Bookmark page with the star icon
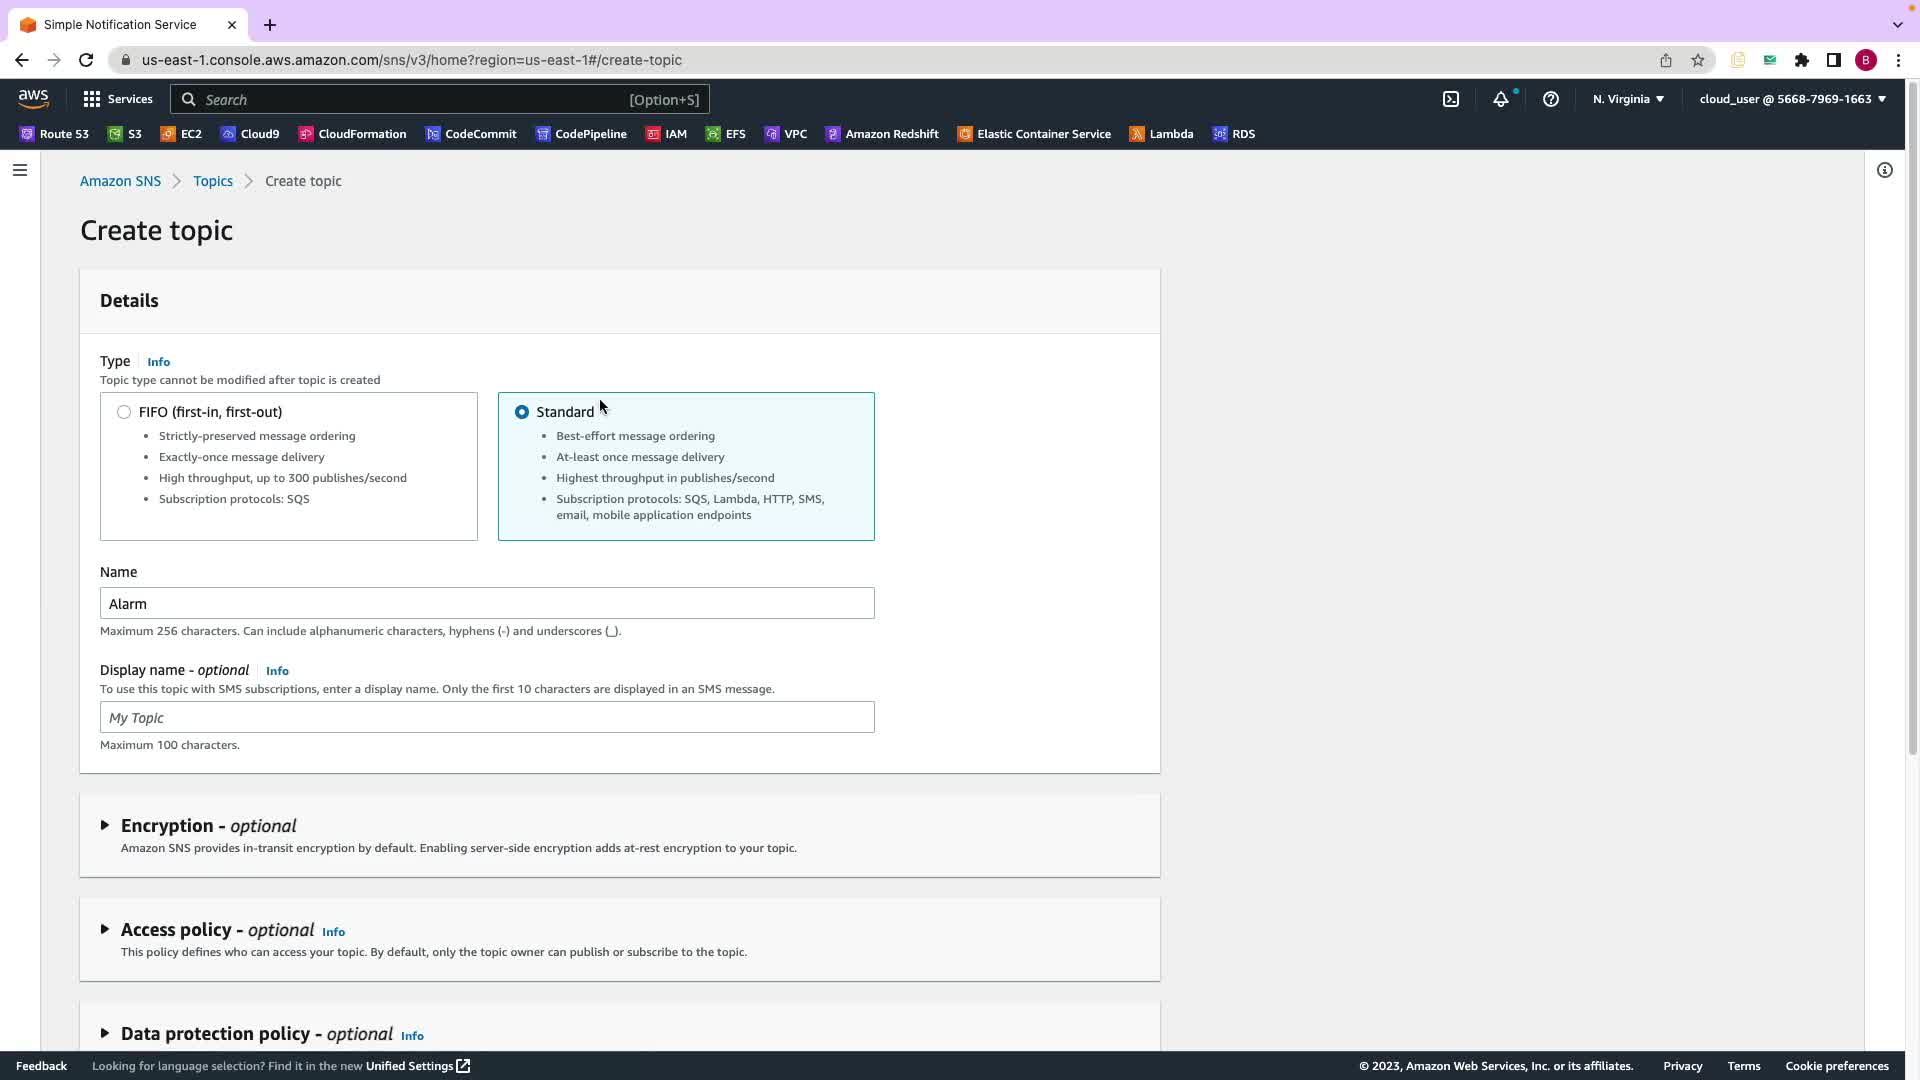 (x=1697, y=60)
